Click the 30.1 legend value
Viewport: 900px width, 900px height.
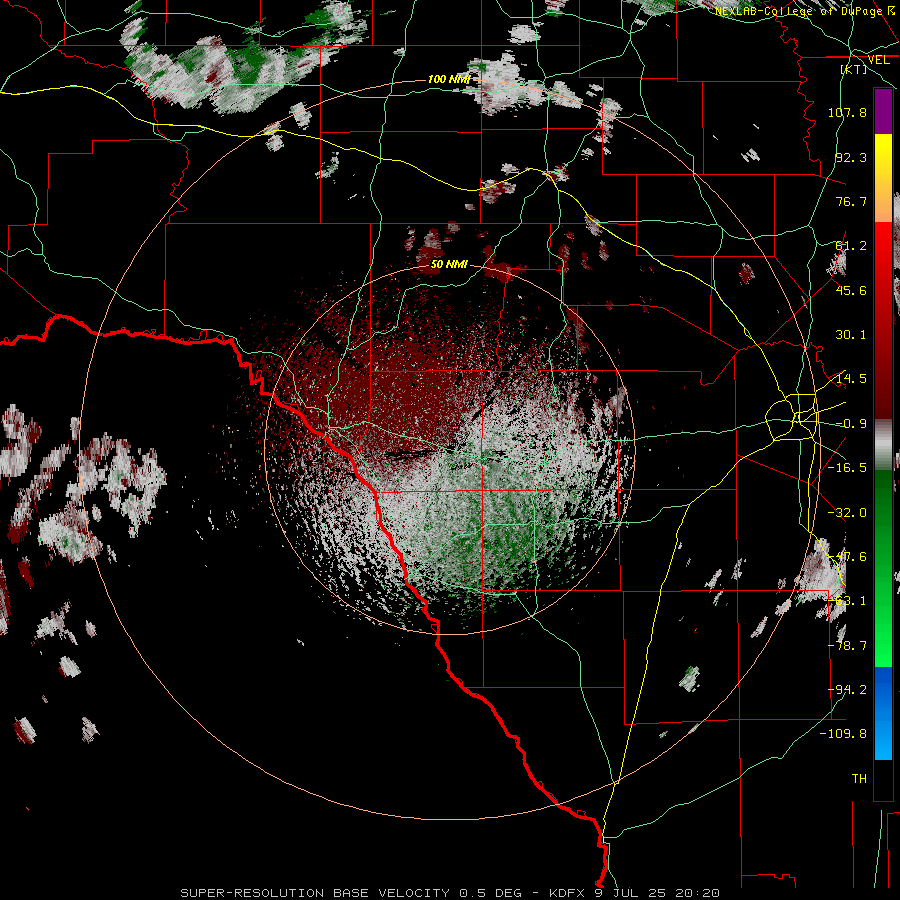851,335
